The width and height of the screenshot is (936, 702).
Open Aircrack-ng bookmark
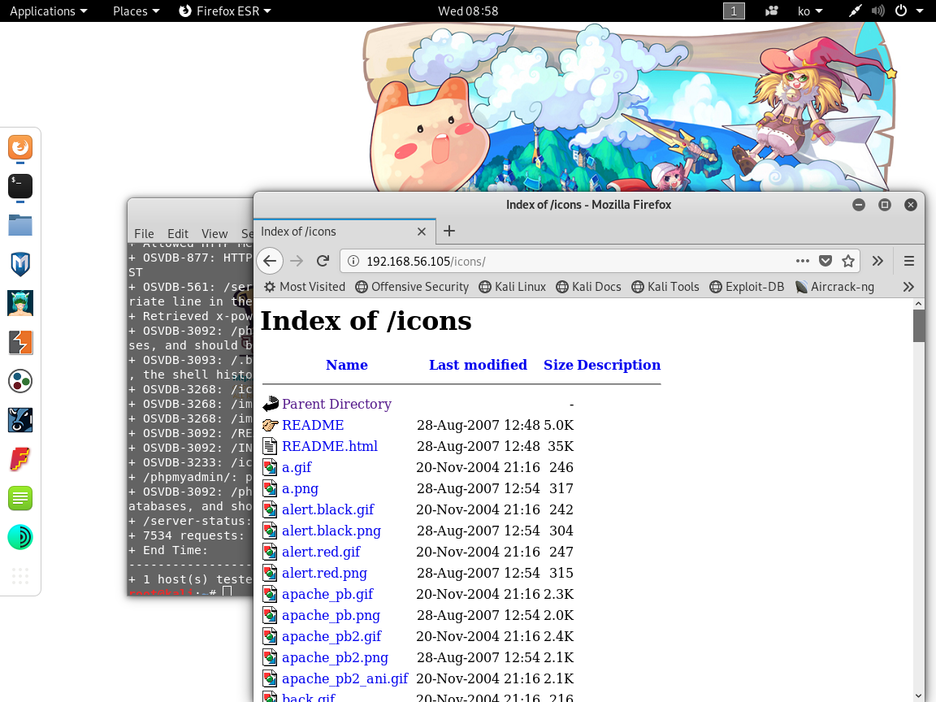point(835,287)
